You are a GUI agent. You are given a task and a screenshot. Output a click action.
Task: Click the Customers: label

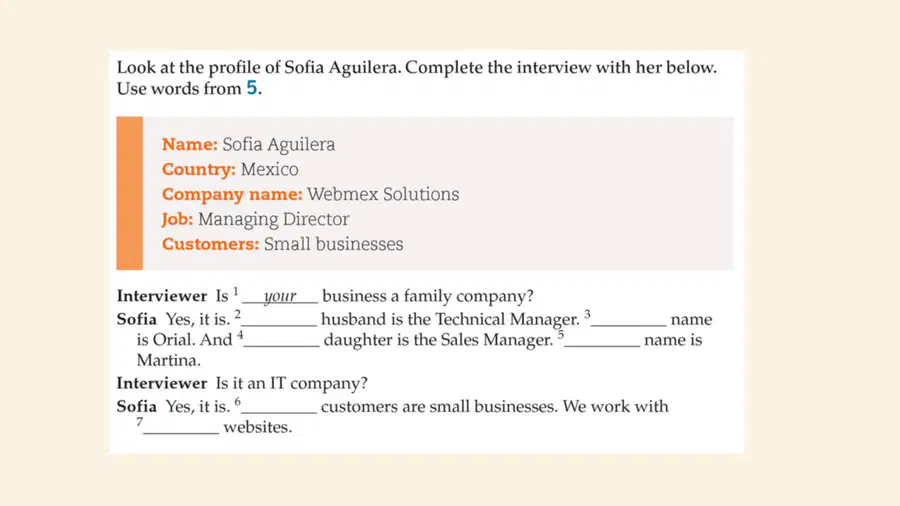[211, 244]
